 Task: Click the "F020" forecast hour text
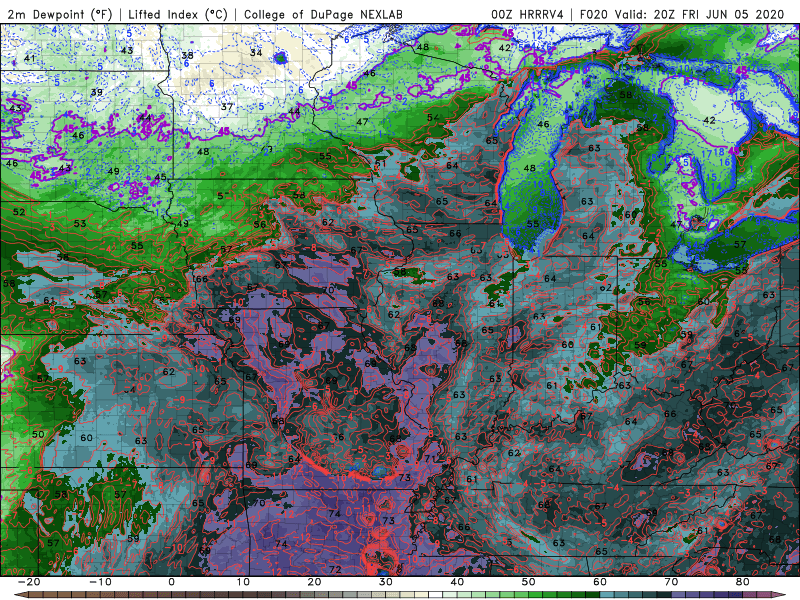(x=594, y=14)
